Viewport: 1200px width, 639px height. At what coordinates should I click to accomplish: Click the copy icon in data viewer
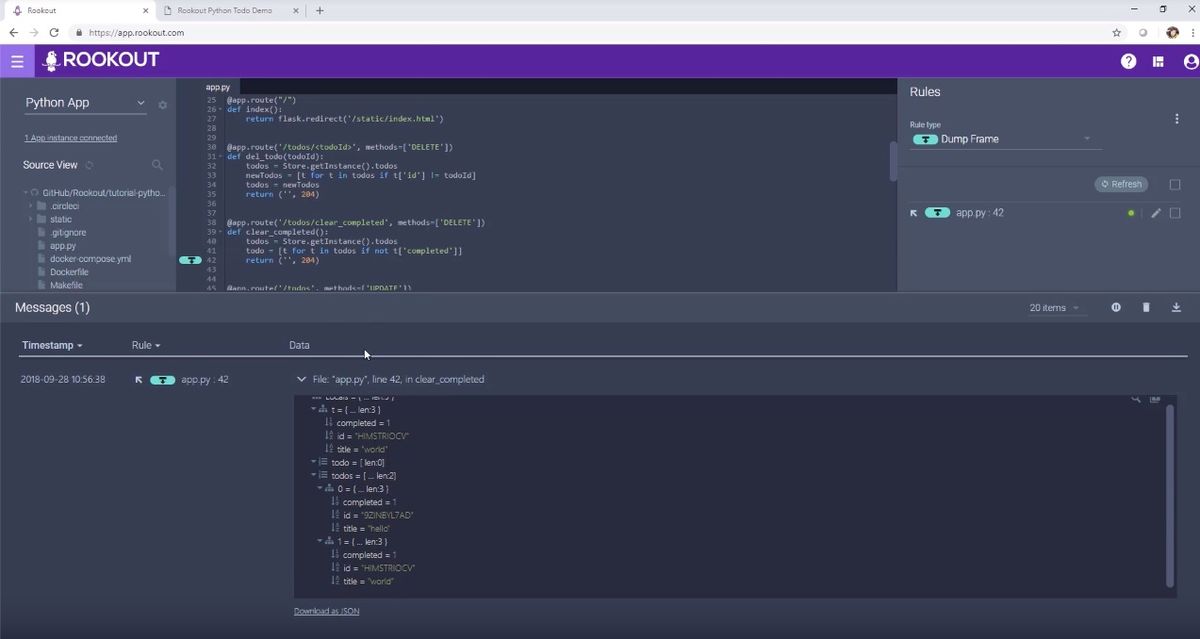pos(1155,398)
